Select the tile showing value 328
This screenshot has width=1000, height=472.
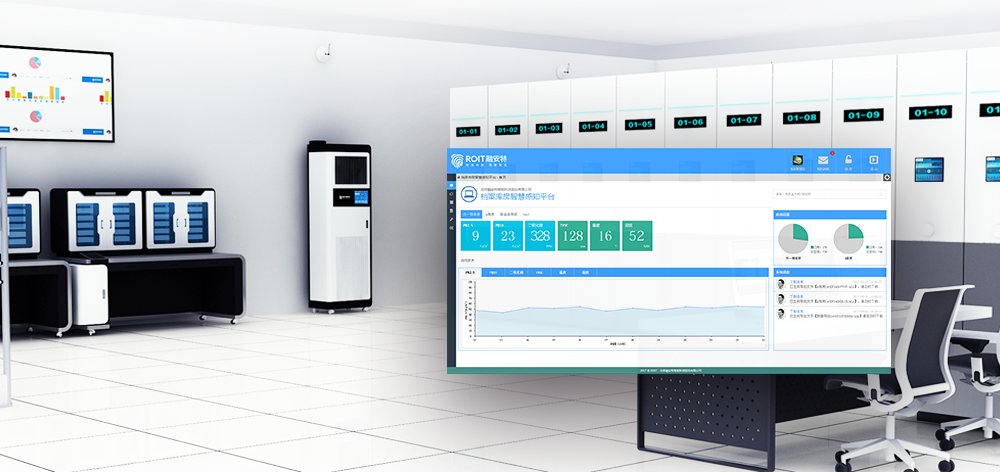coord(540,237)
